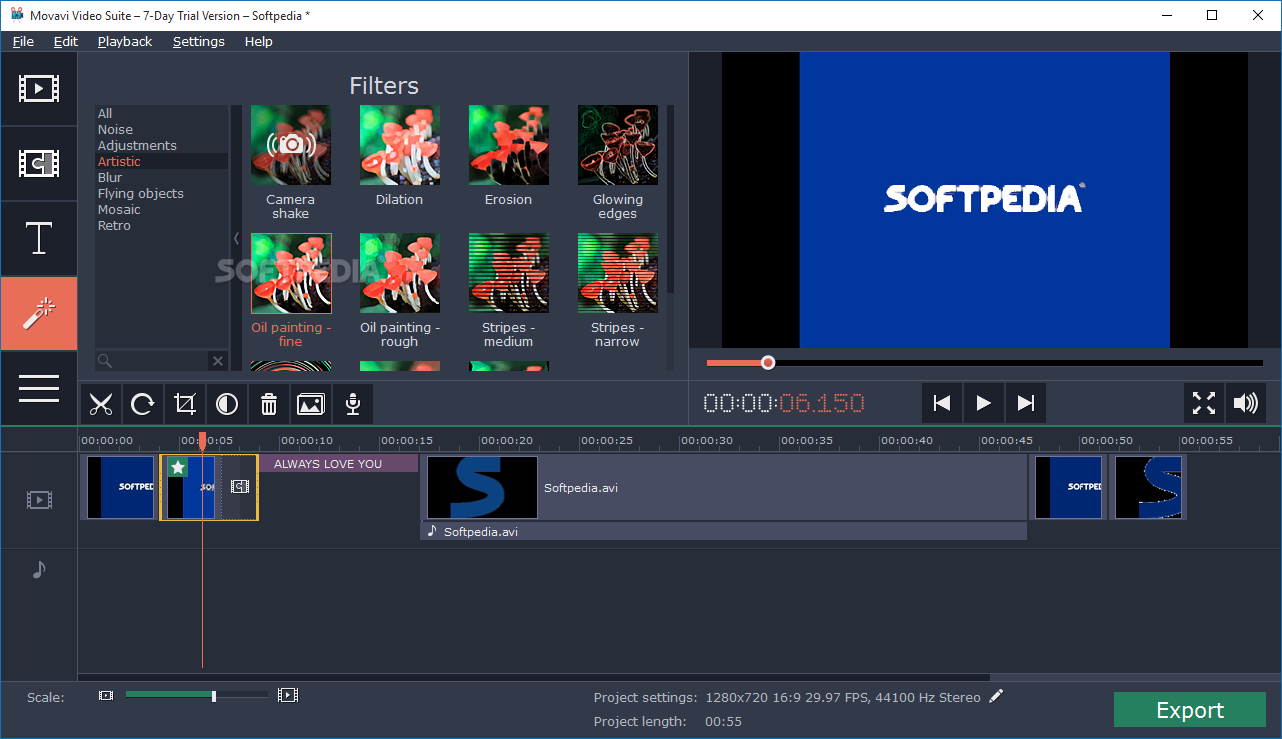
Task: Choose the Camera shake filter thumbnail
Action: [x=291, y=145]
